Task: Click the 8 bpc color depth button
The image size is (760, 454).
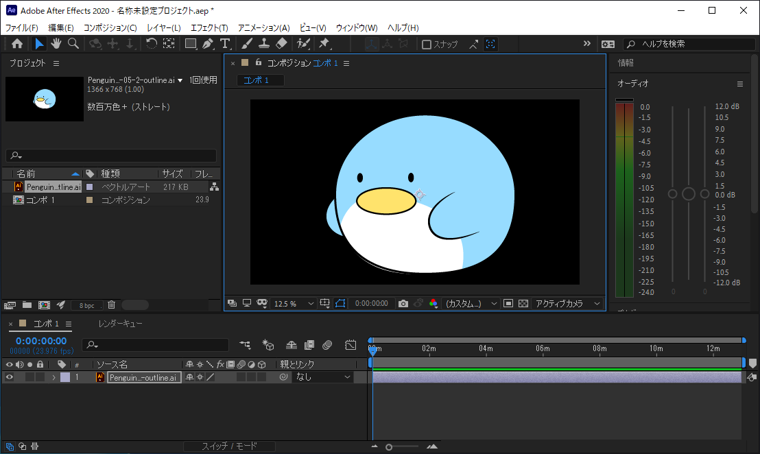Action: tap(87, 305)
